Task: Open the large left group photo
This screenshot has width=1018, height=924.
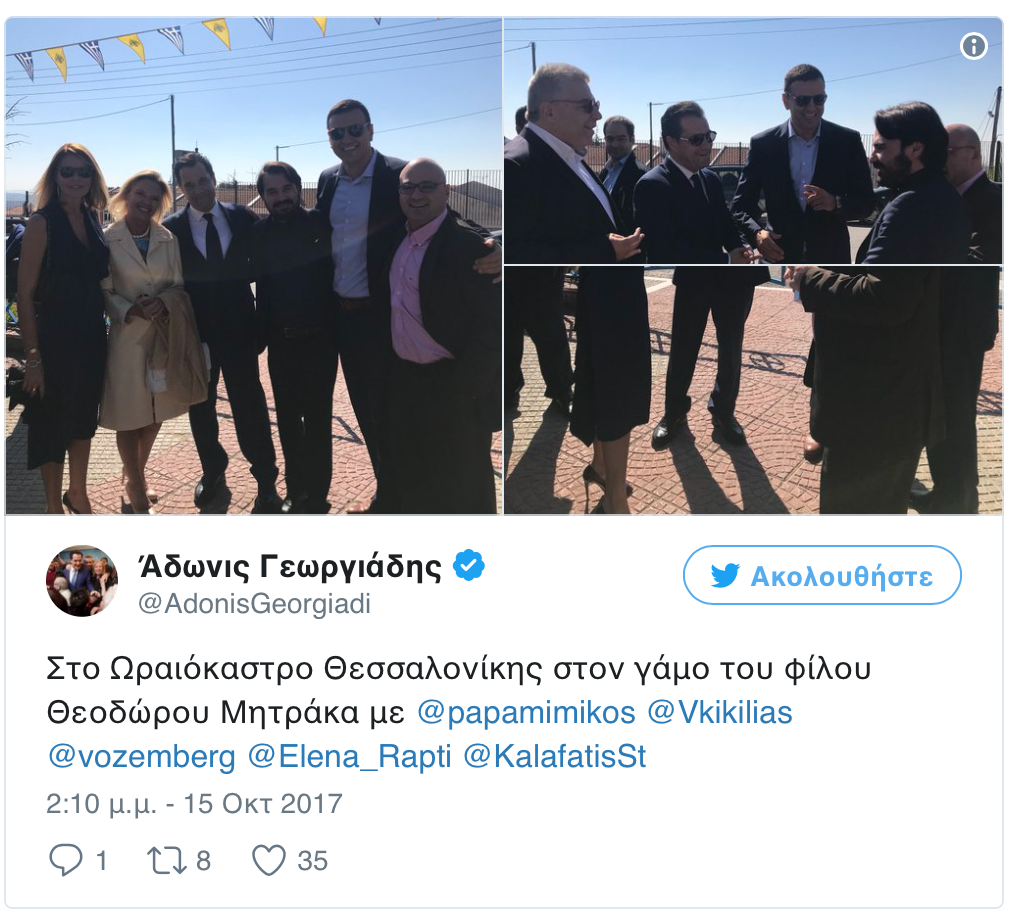Action: point(254,266)
